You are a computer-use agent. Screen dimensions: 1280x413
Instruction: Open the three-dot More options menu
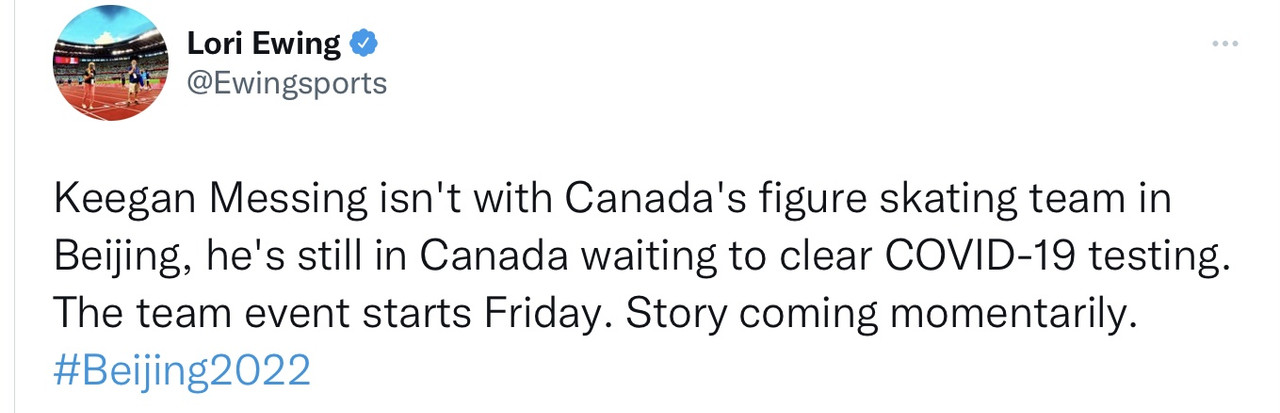tap(1225, 44)
